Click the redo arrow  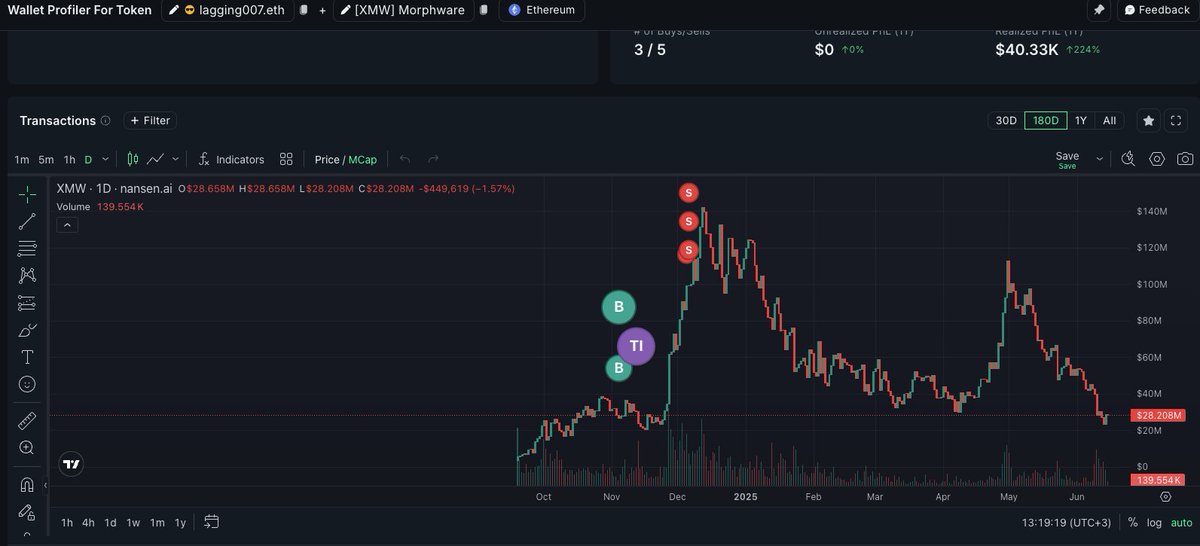pos(433,159)
